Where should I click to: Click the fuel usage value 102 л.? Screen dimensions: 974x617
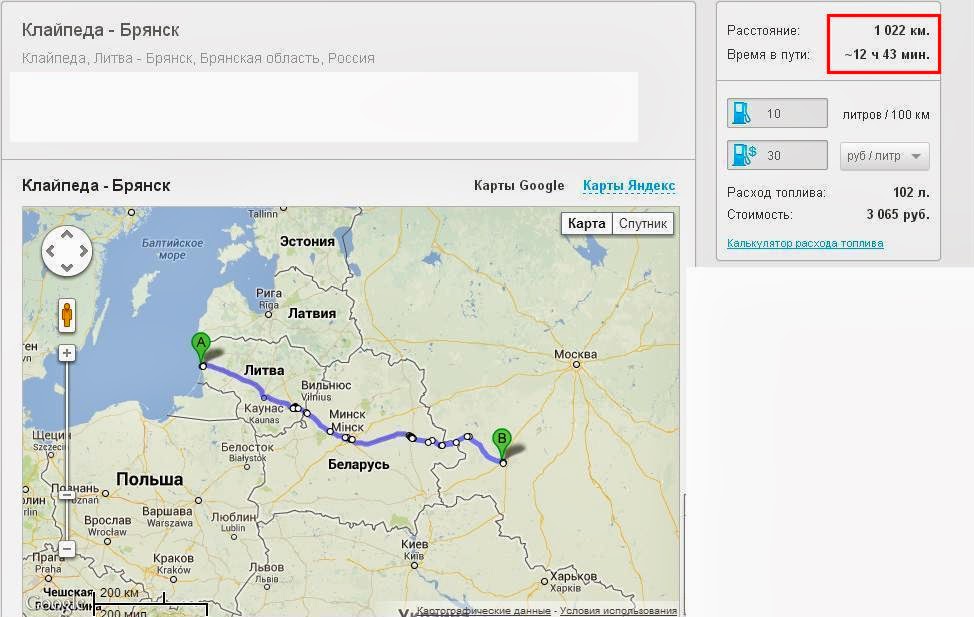pyautogui.click(x=911, y=193)
